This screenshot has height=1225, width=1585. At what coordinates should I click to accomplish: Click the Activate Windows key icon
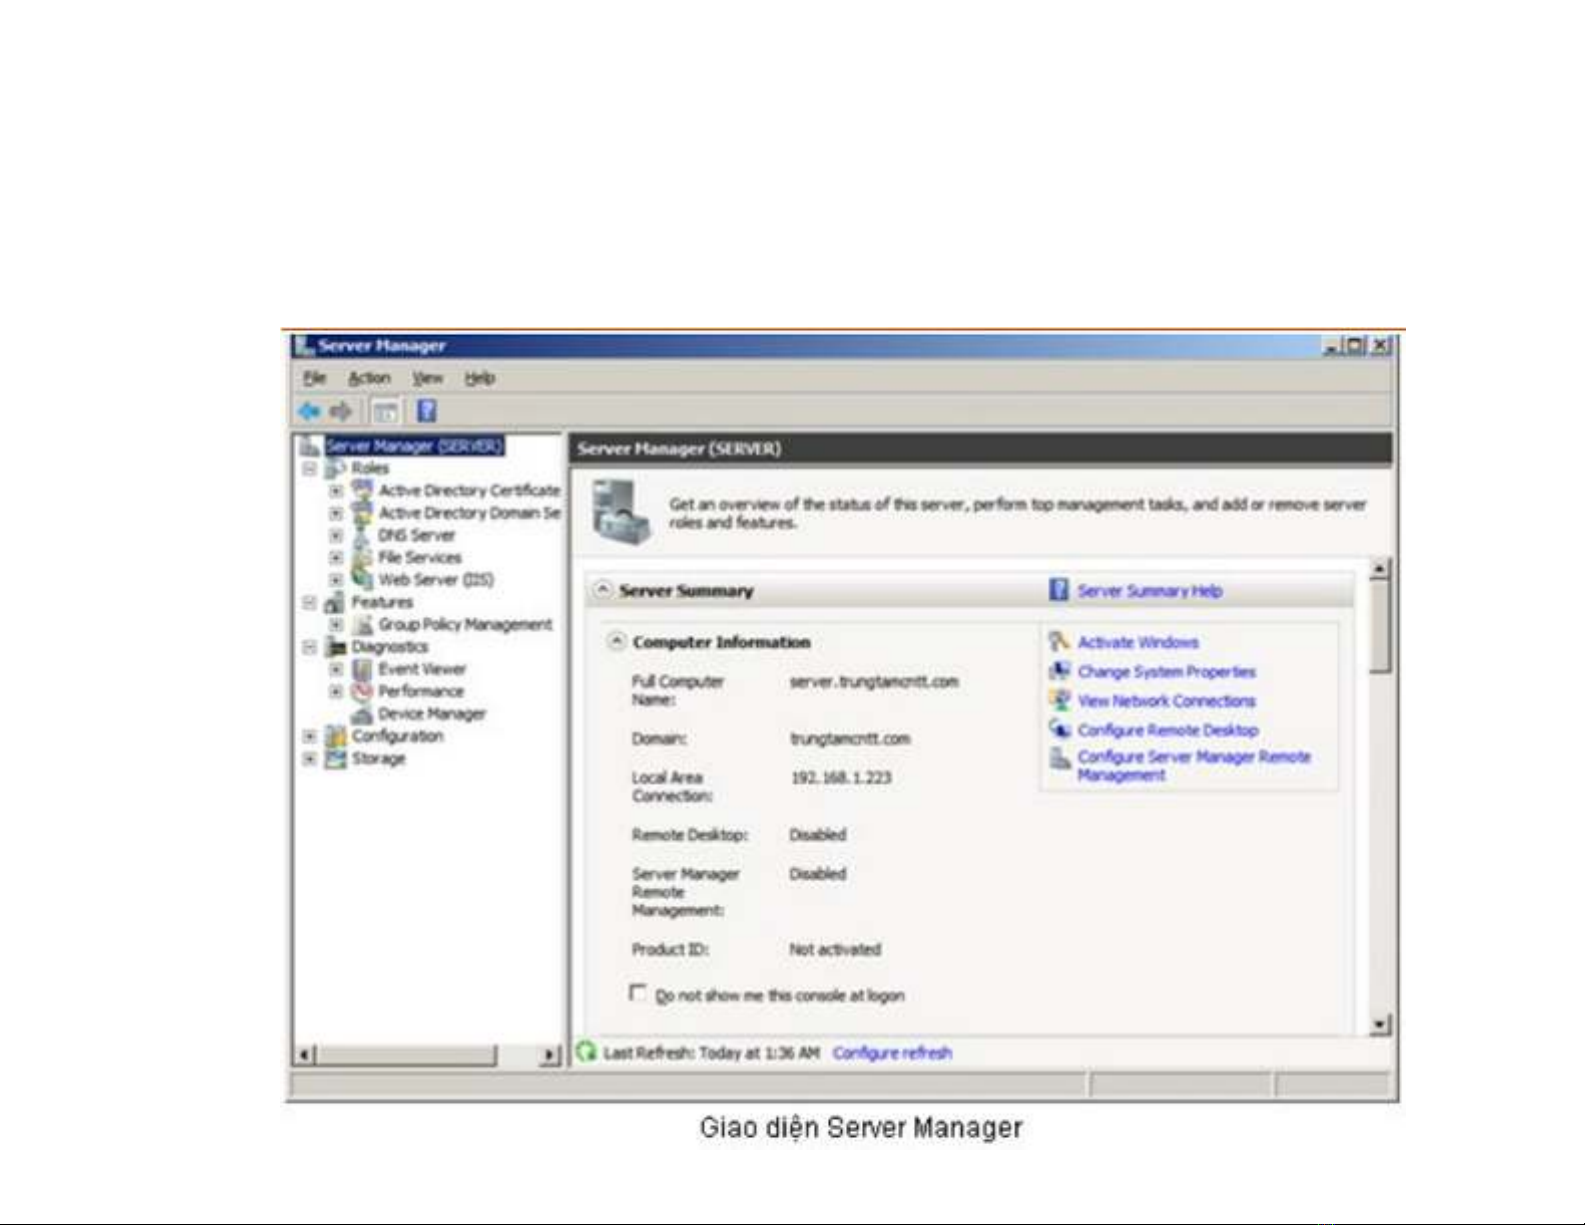[x=1060, y=641]
